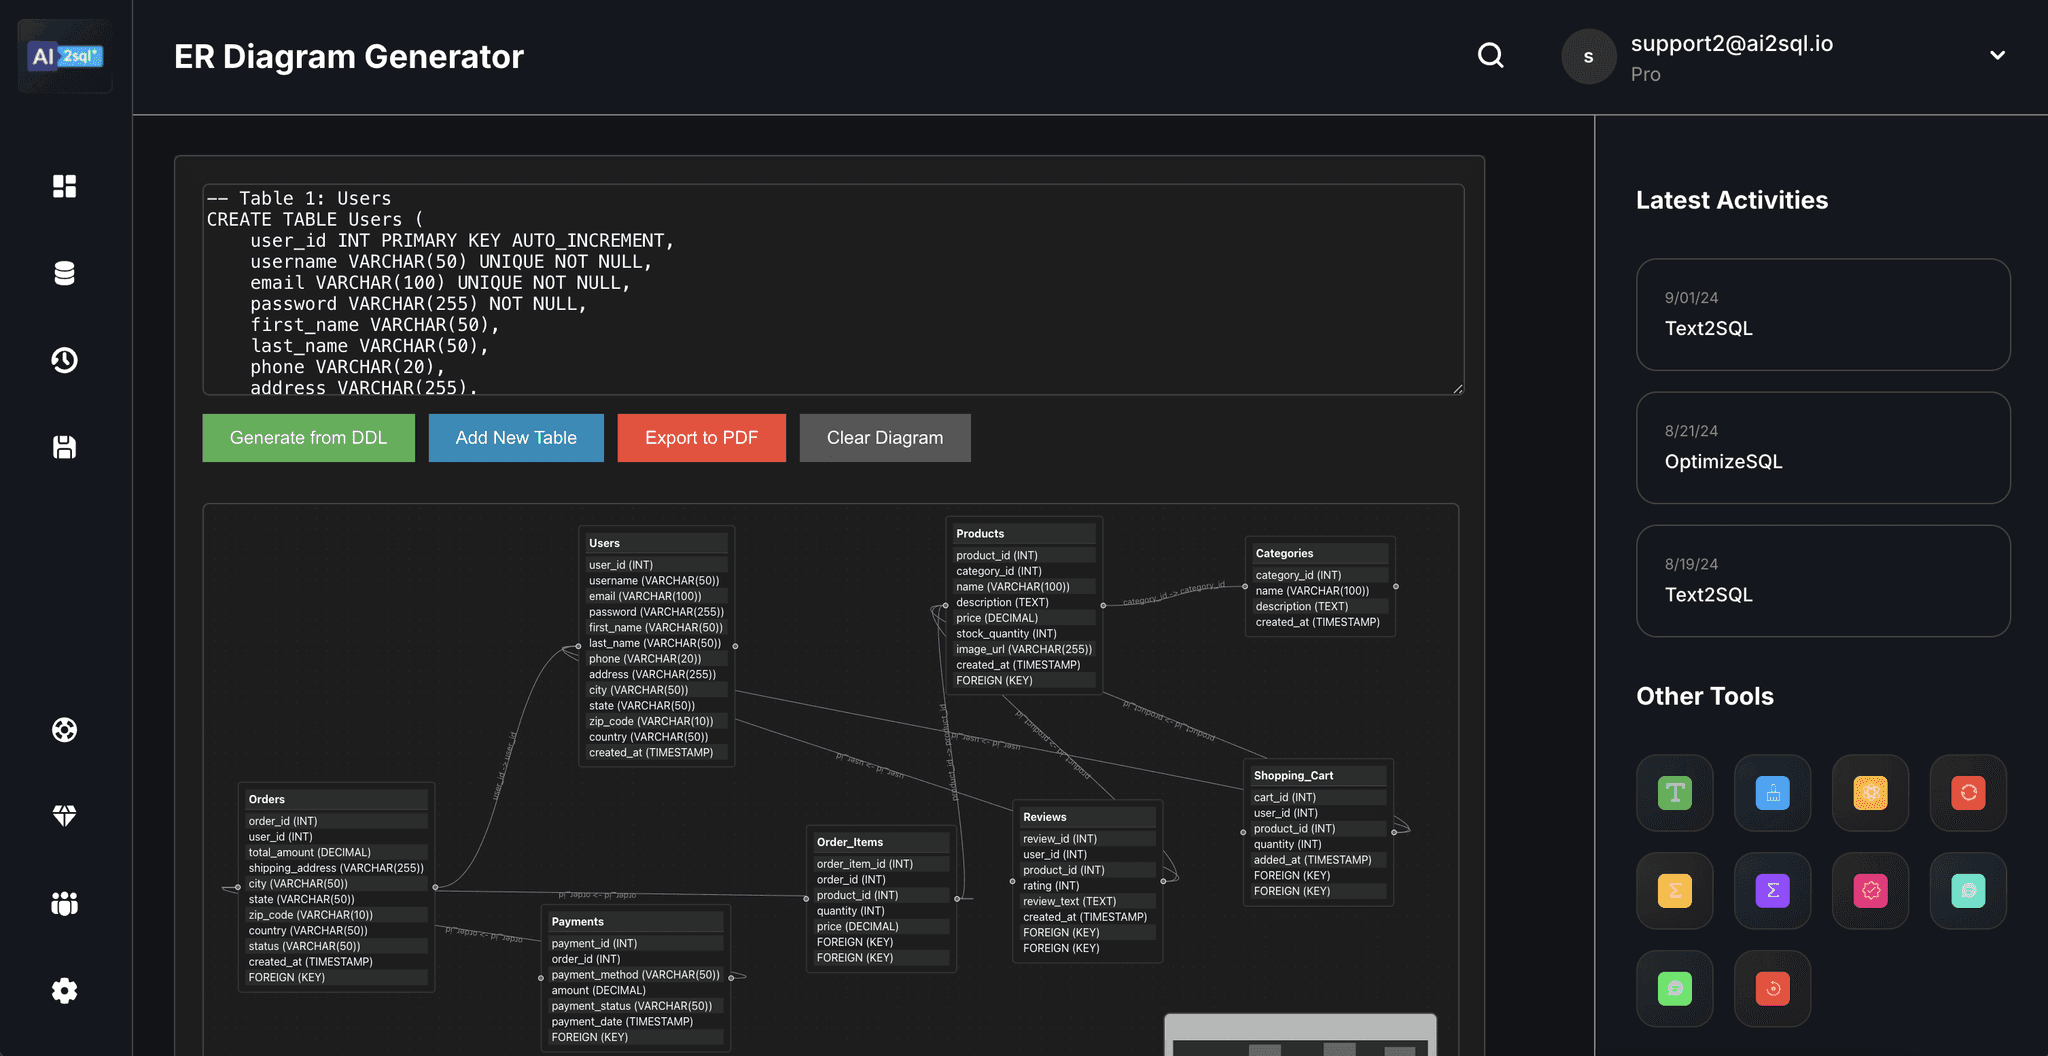This screenshot has width=2048, height=1056.
Task: Click the AI2SQL logo top left
Action: click(x=64, y=56)
